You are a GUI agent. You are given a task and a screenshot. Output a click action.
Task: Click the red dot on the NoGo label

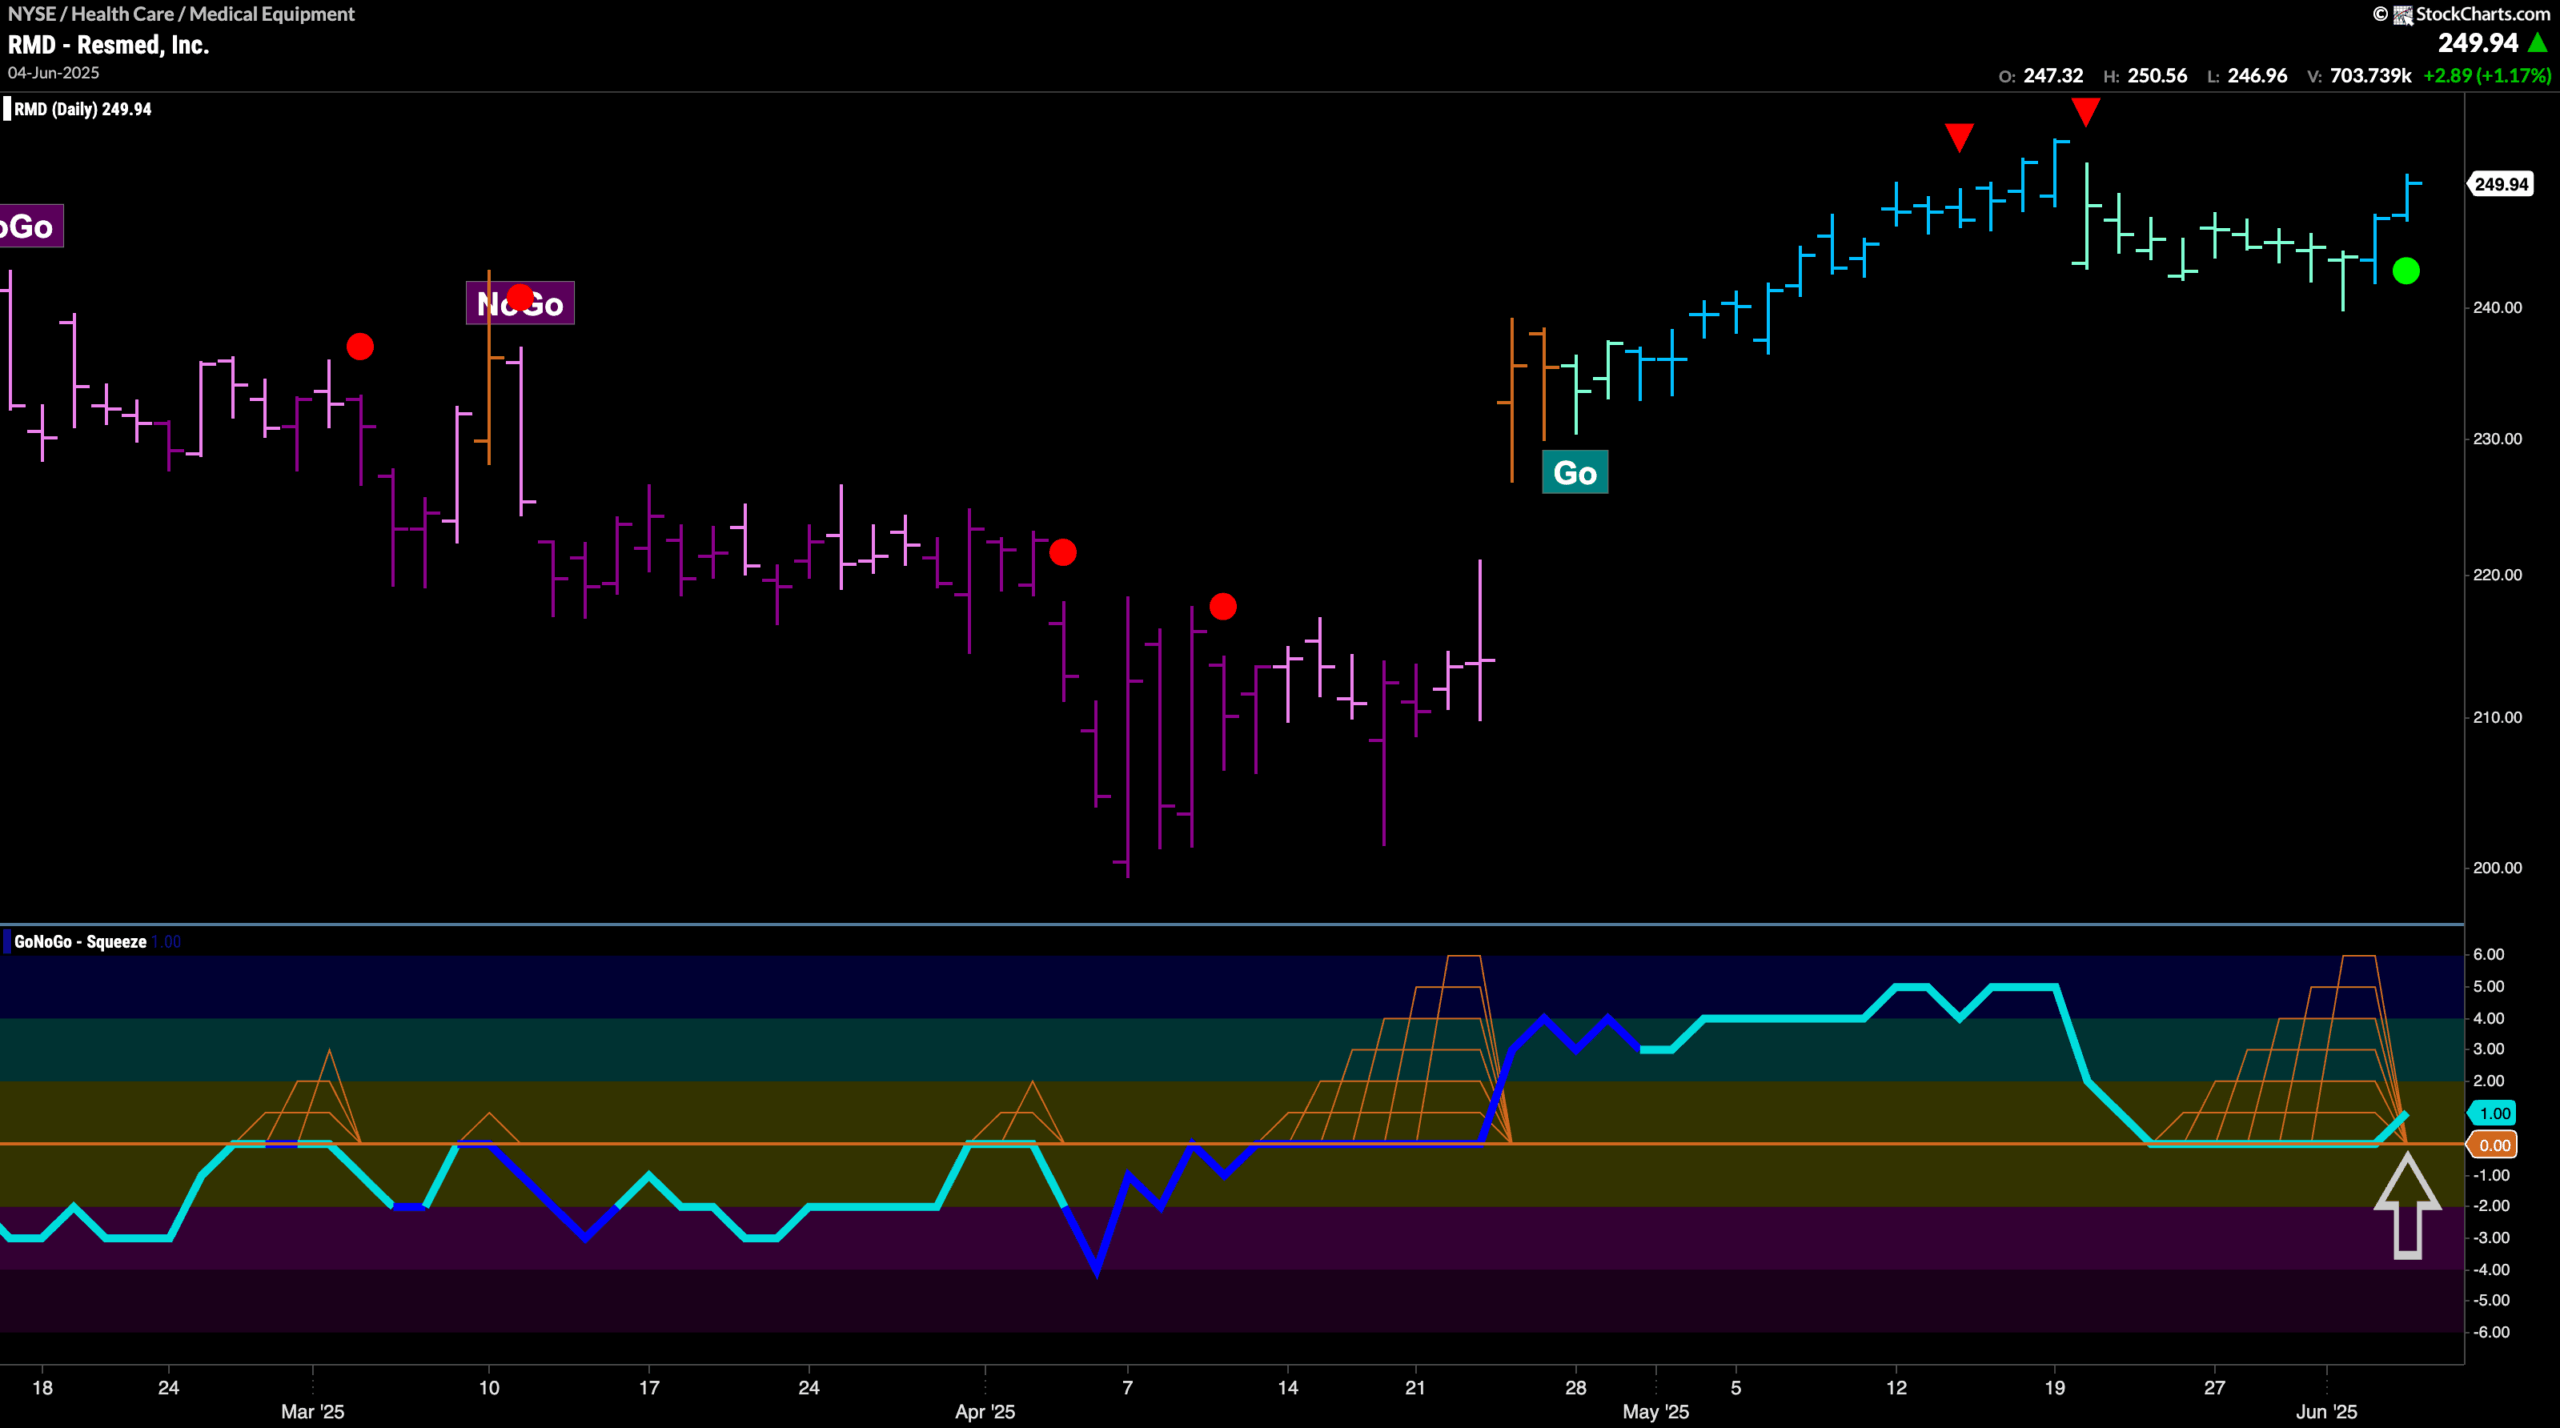[x=520, y=297]
